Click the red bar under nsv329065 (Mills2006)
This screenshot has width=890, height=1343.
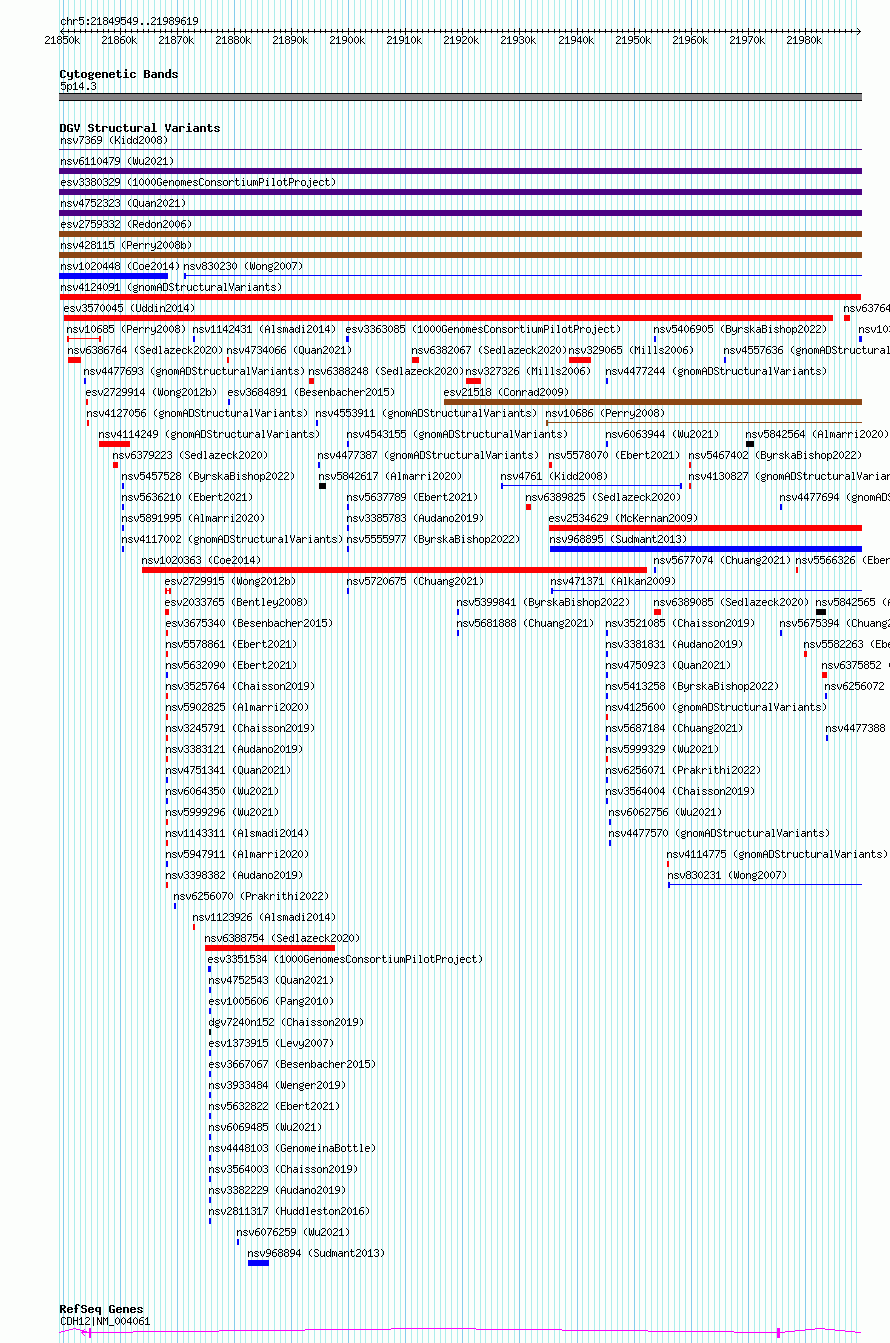coord(580,360)
